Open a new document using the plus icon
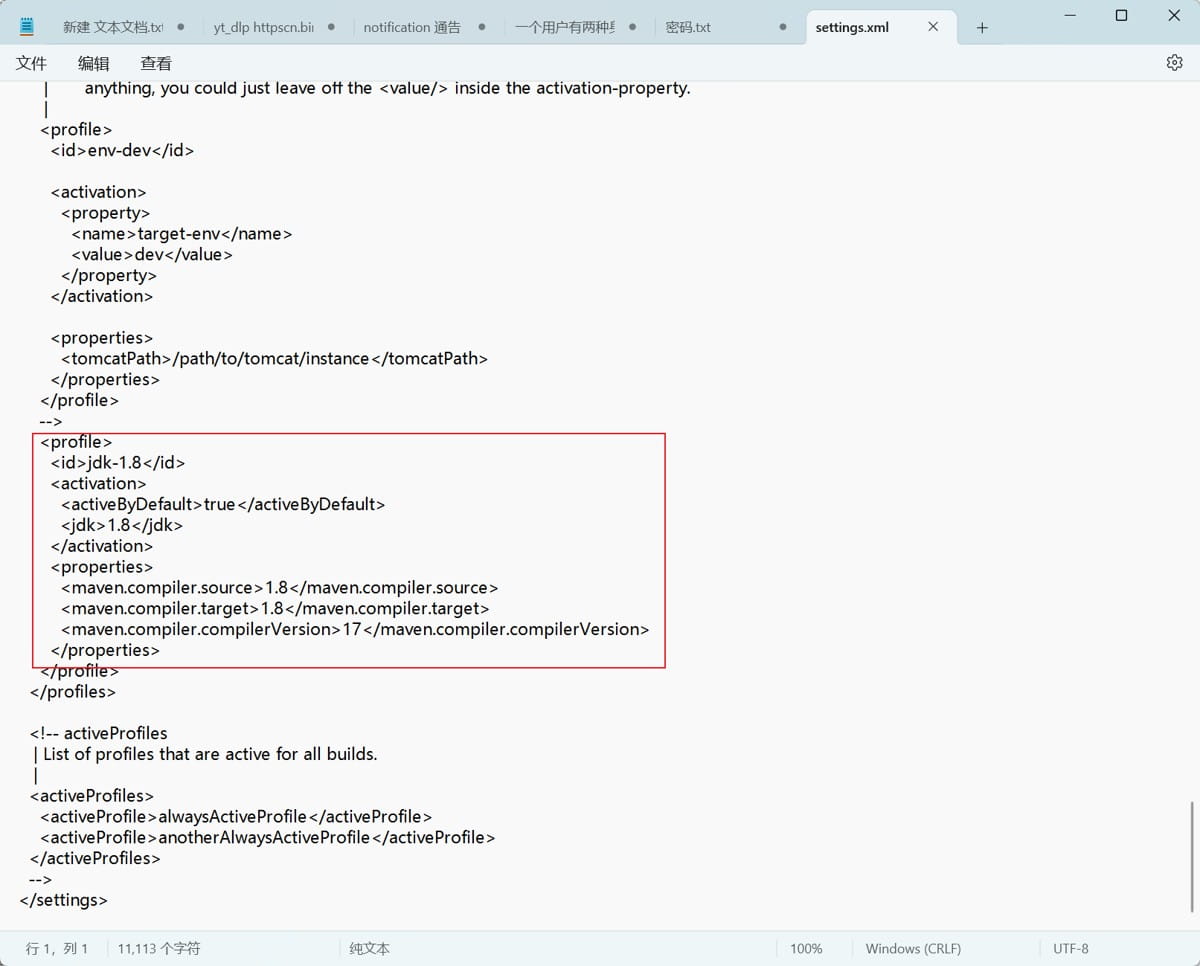 point(982,27)
